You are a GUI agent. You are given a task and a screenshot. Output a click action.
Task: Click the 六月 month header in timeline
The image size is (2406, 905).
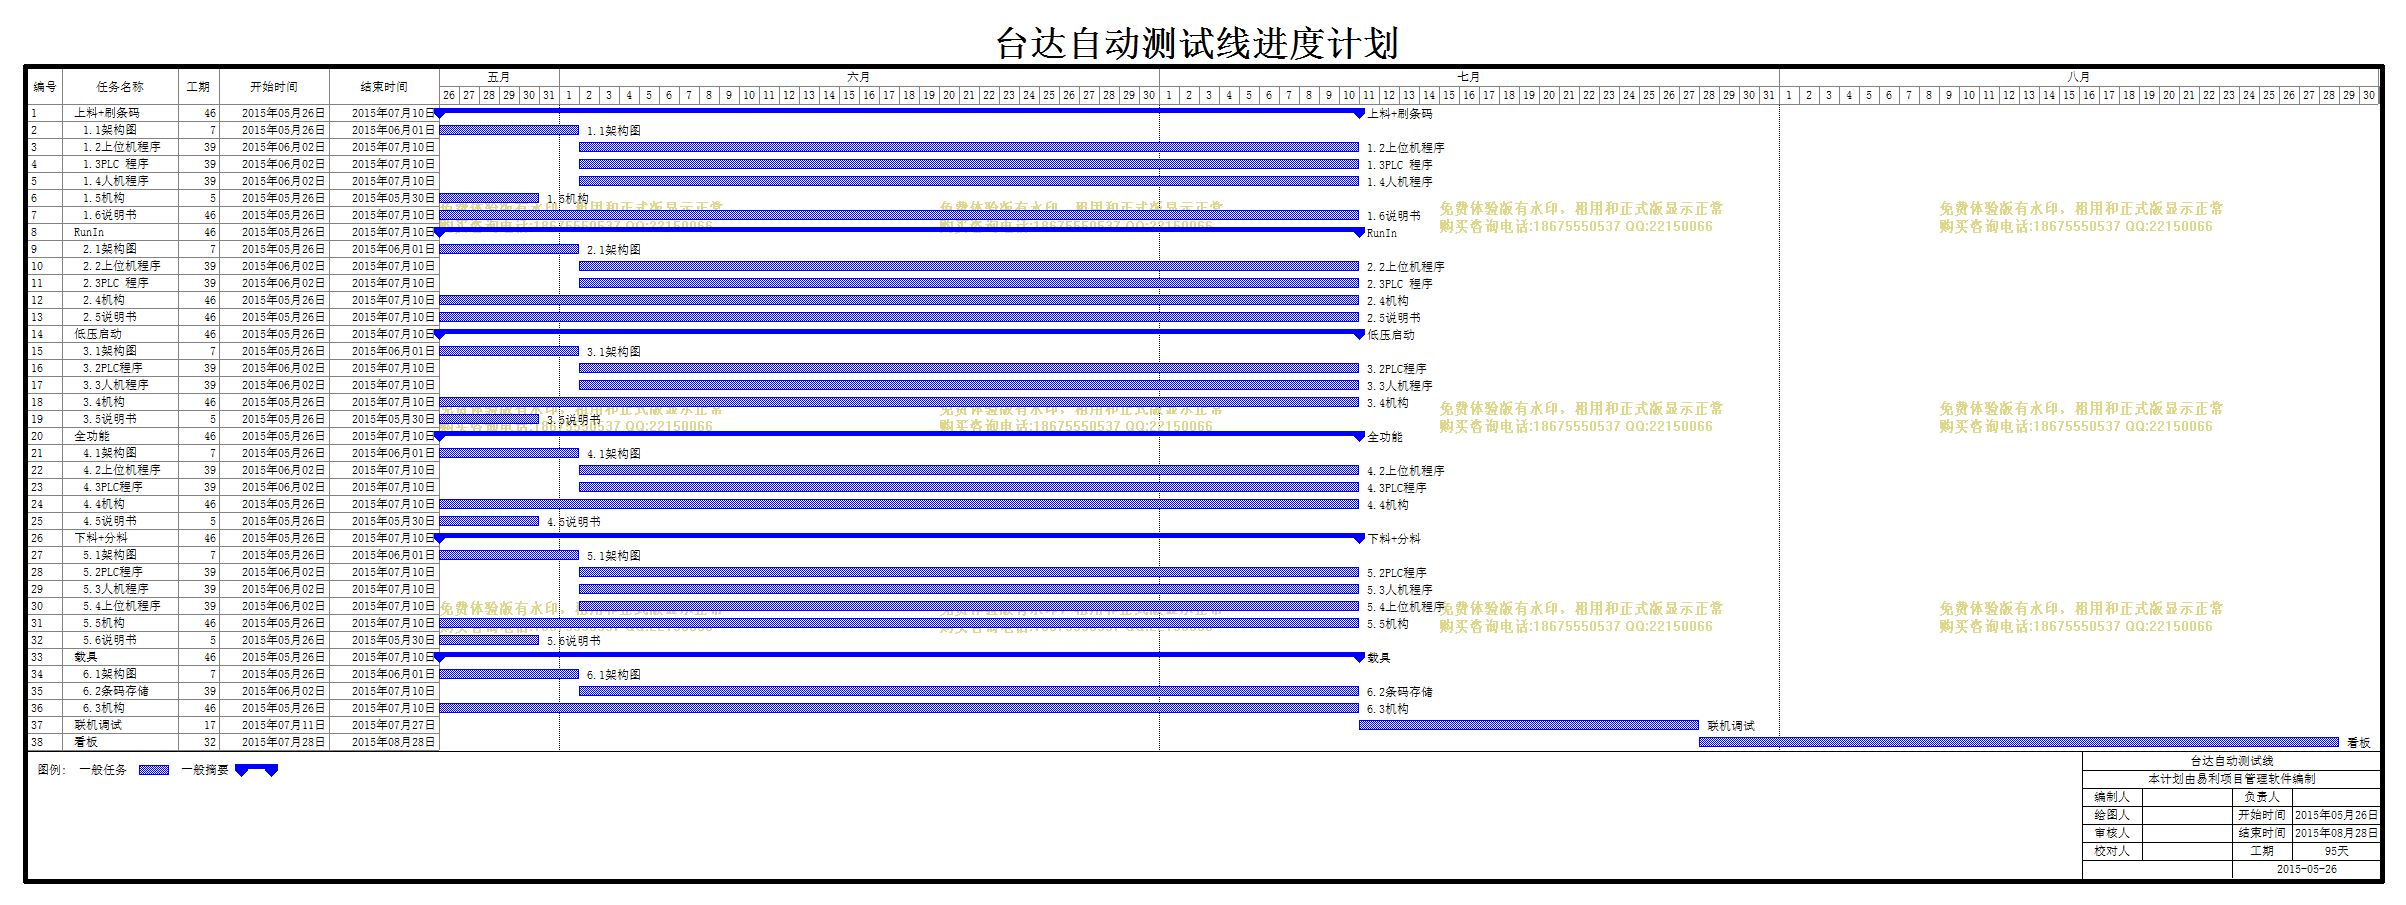pos(859,77)
